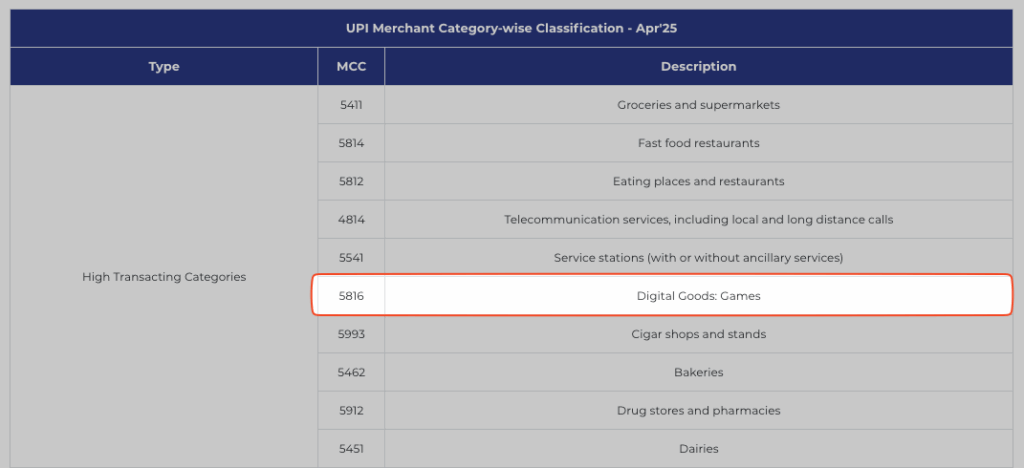Click MCC code 5993
The image size is (1024, 468).
pyautogui.click(x=351, y=334)
